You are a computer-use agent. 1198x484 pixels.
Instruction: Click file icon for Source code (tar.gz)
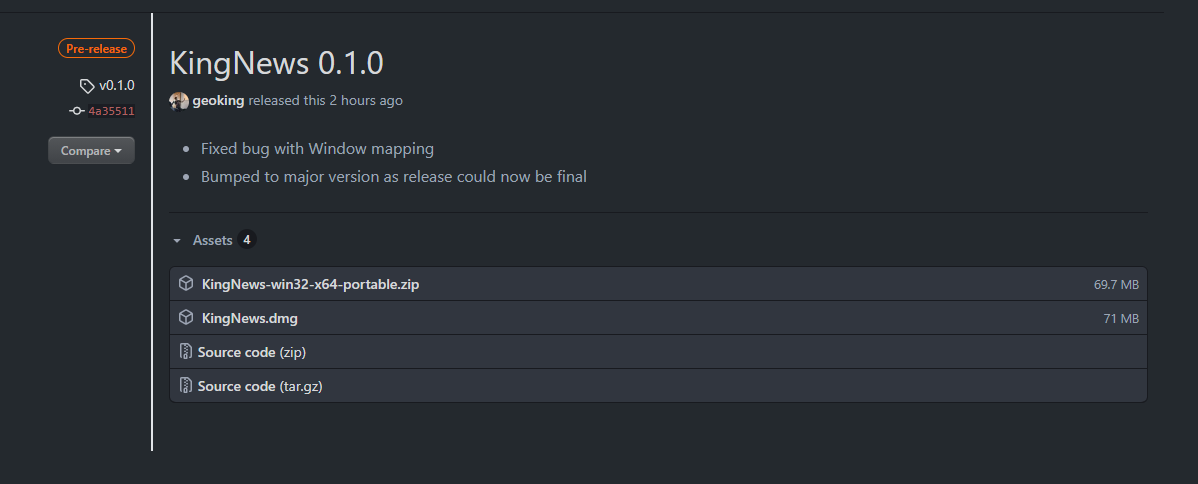(x=185, y=386)
